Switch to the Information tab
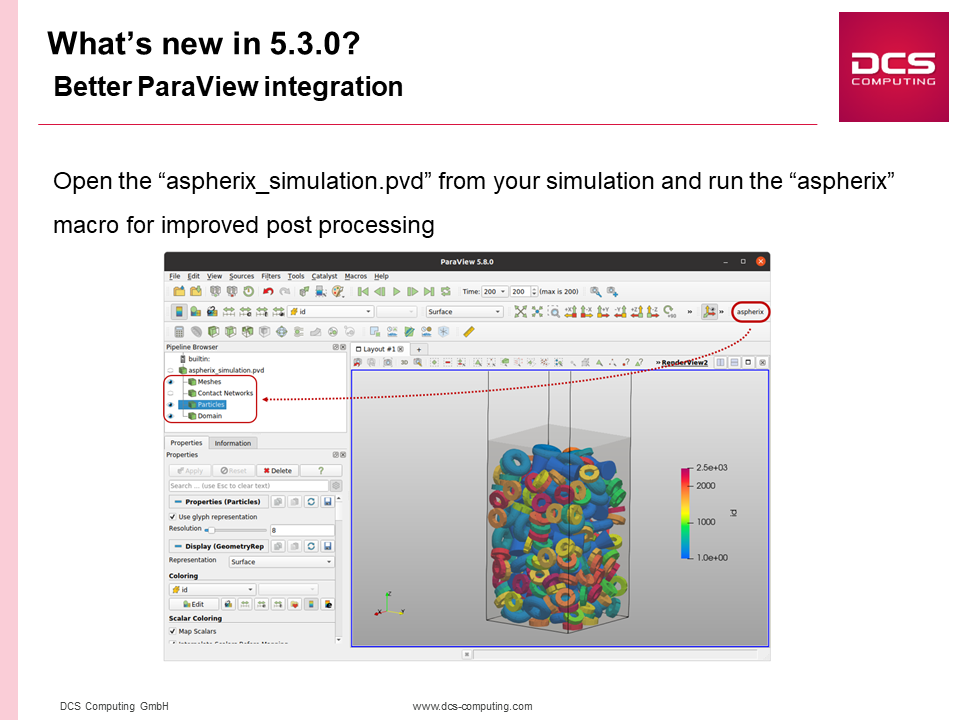Screen dimensions: 960x720 coord(233,443)
